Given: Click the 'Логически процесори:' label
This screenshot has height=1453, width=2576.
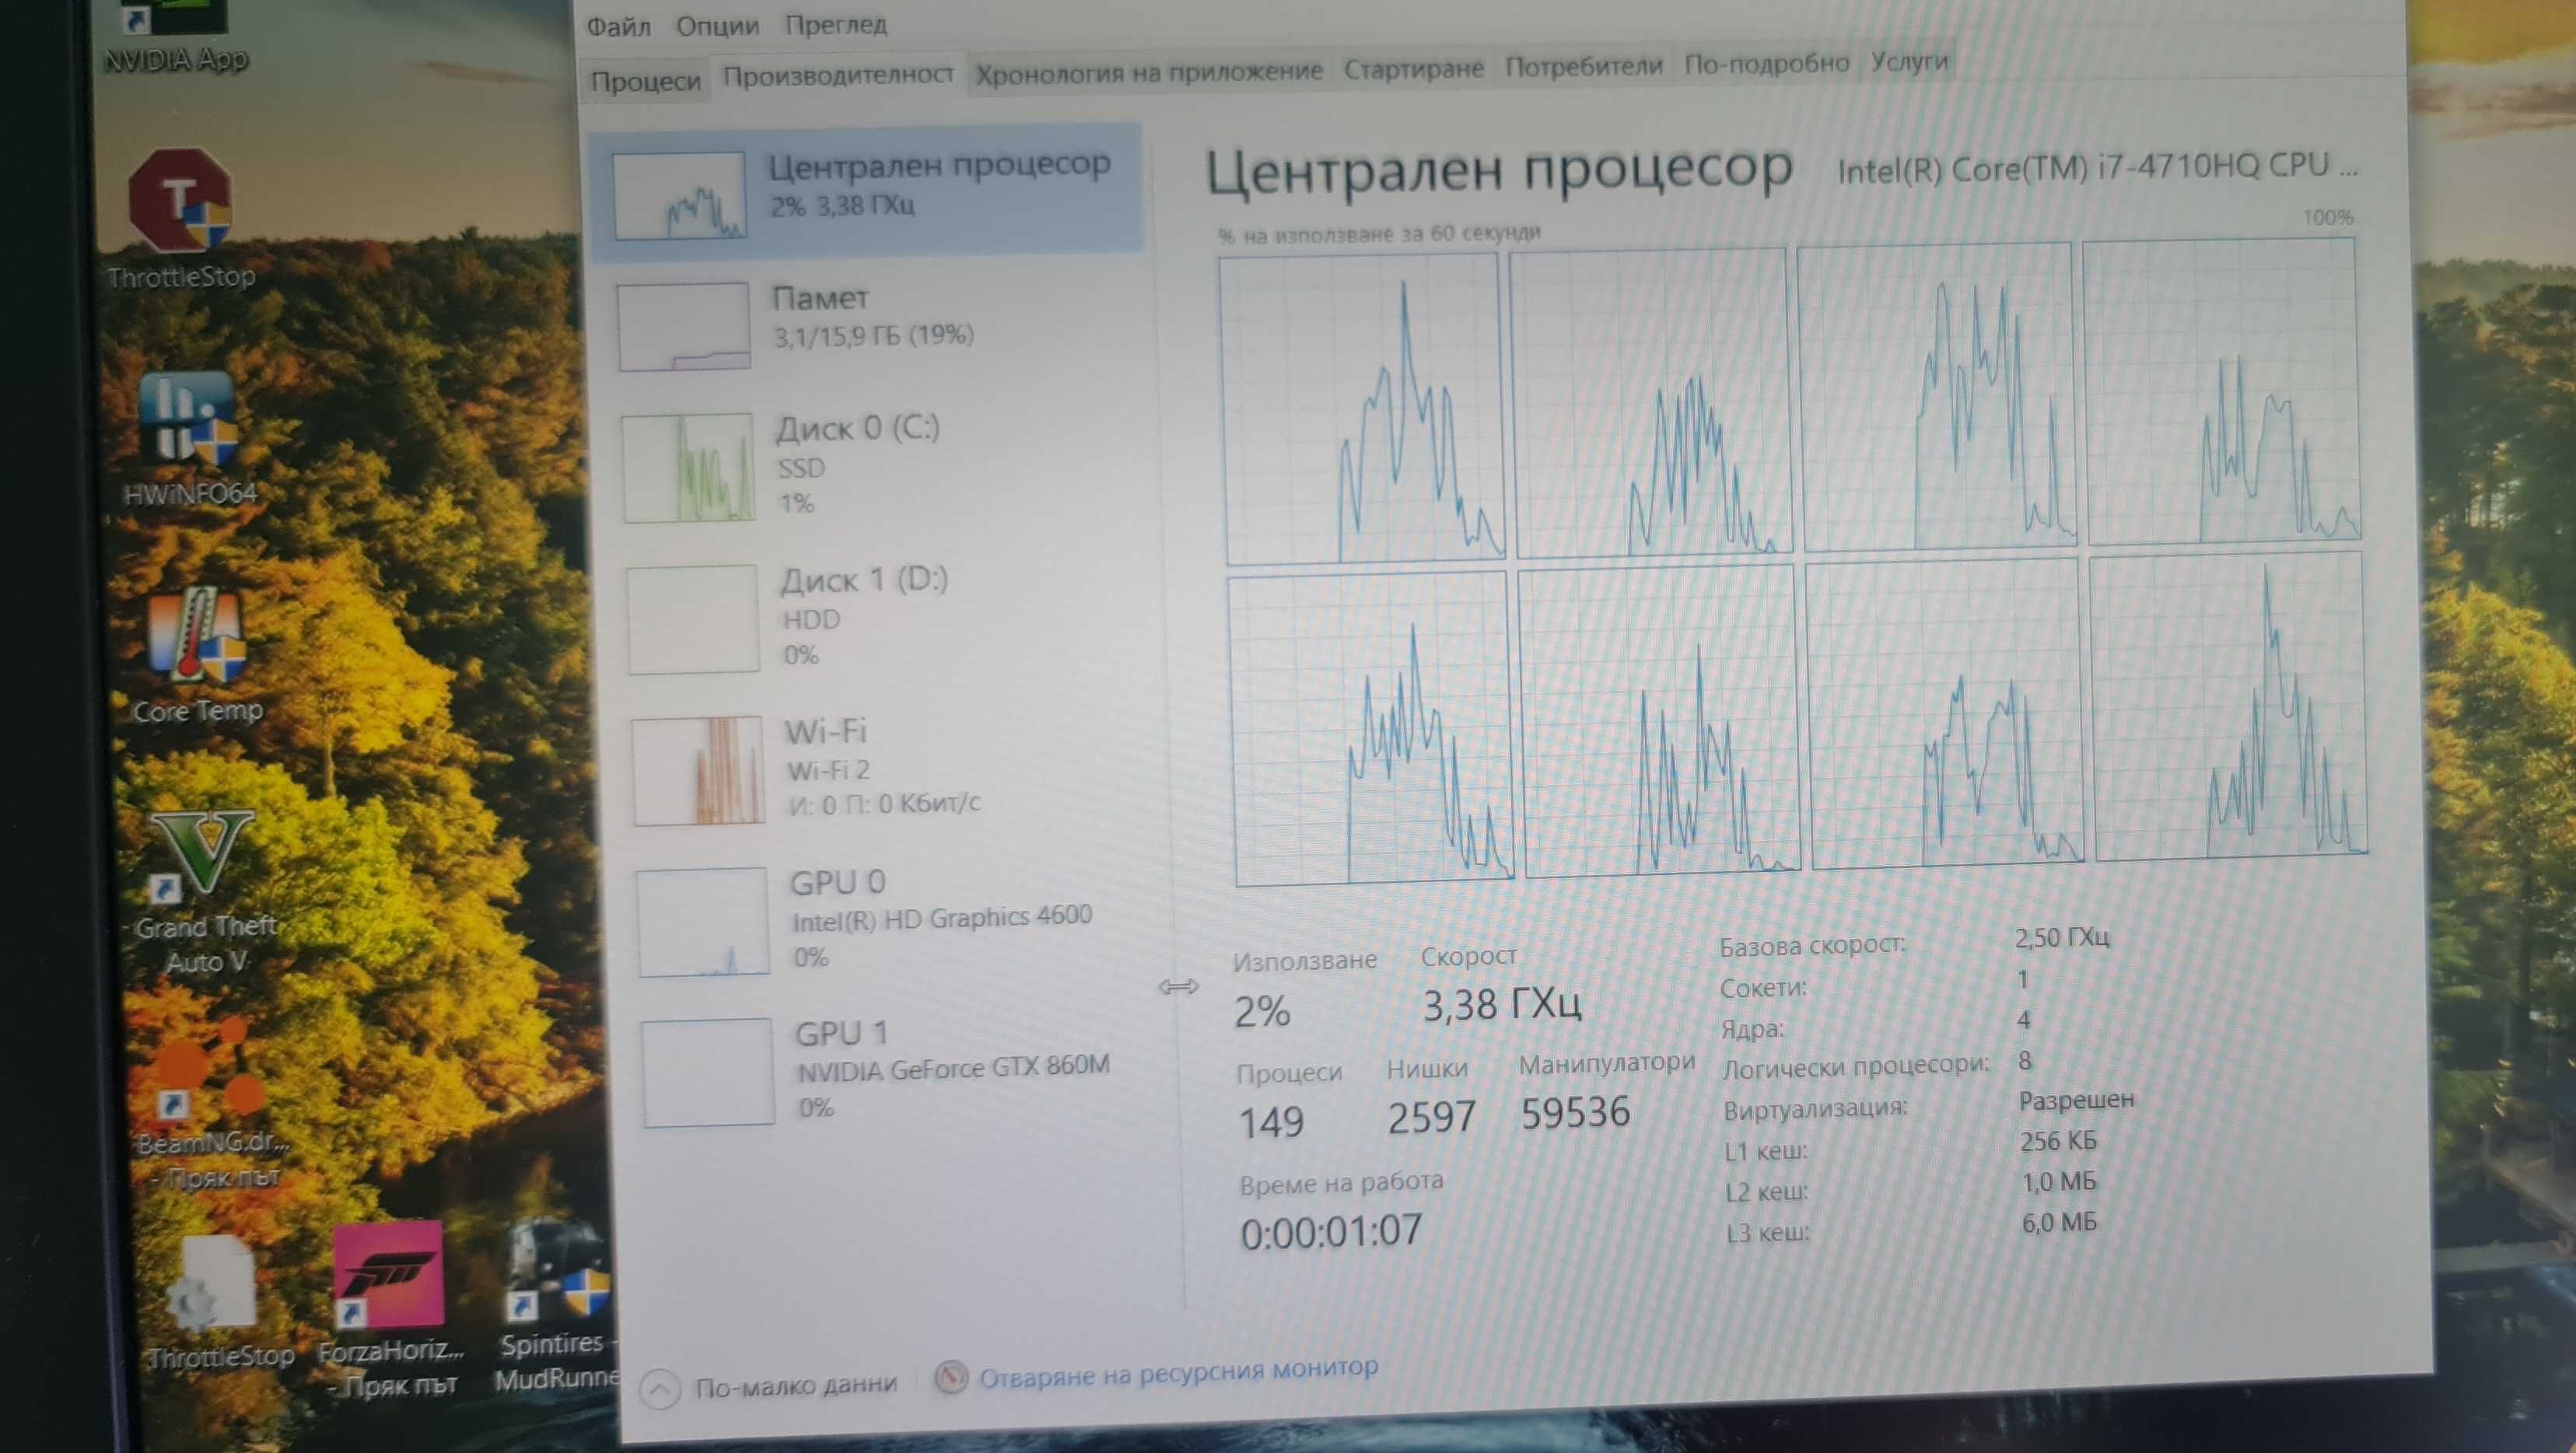Looking at the screenshot, I should pyautogui.click(x=1855, y=1067).
